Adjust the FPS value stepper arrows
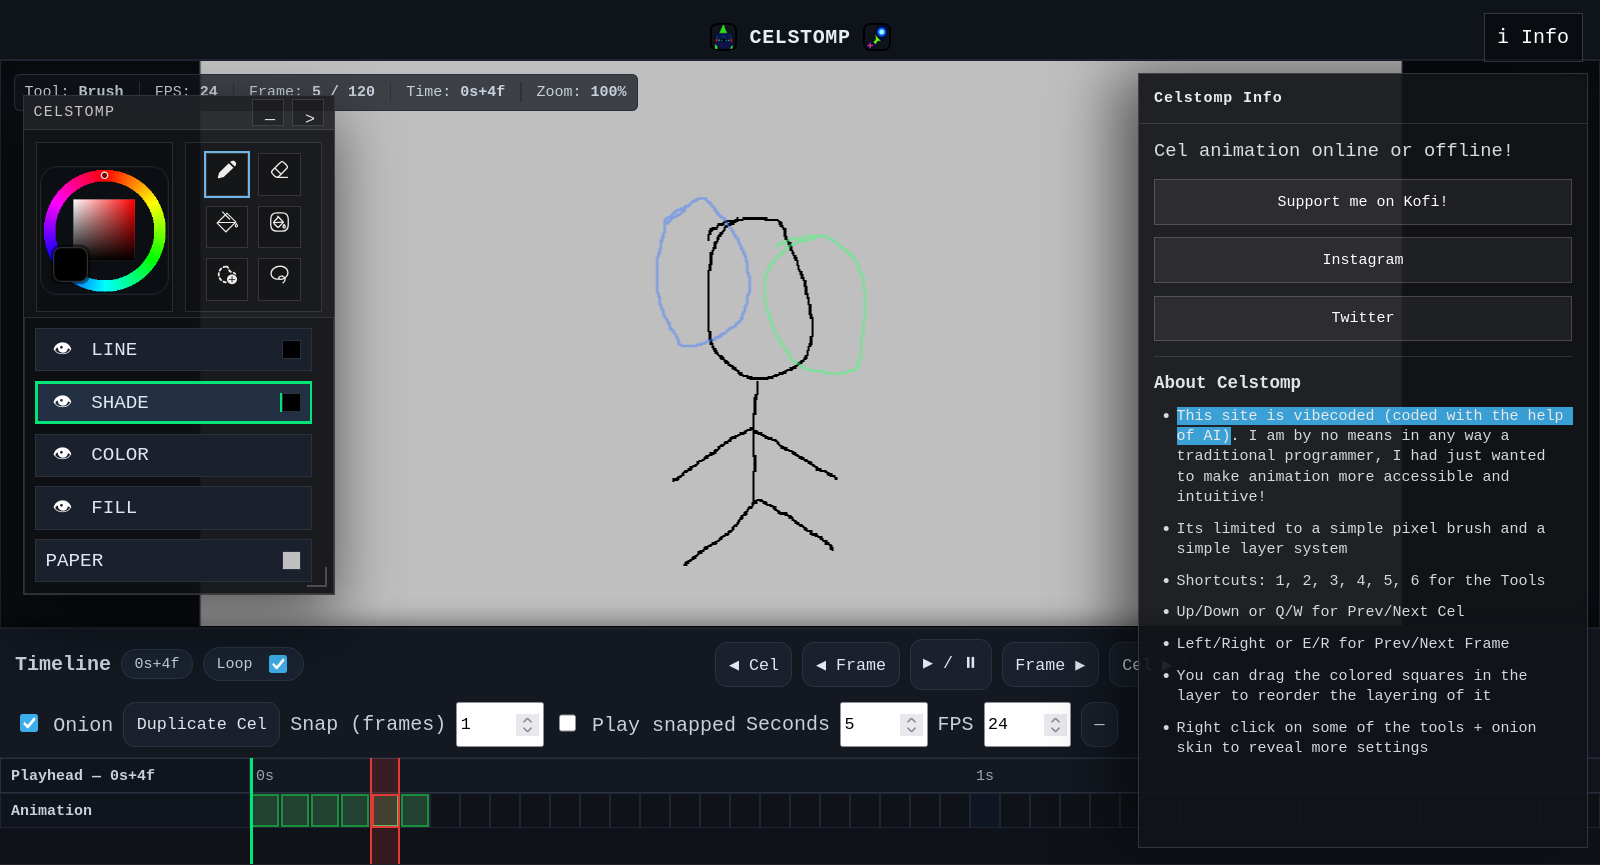 point(1055,724)
